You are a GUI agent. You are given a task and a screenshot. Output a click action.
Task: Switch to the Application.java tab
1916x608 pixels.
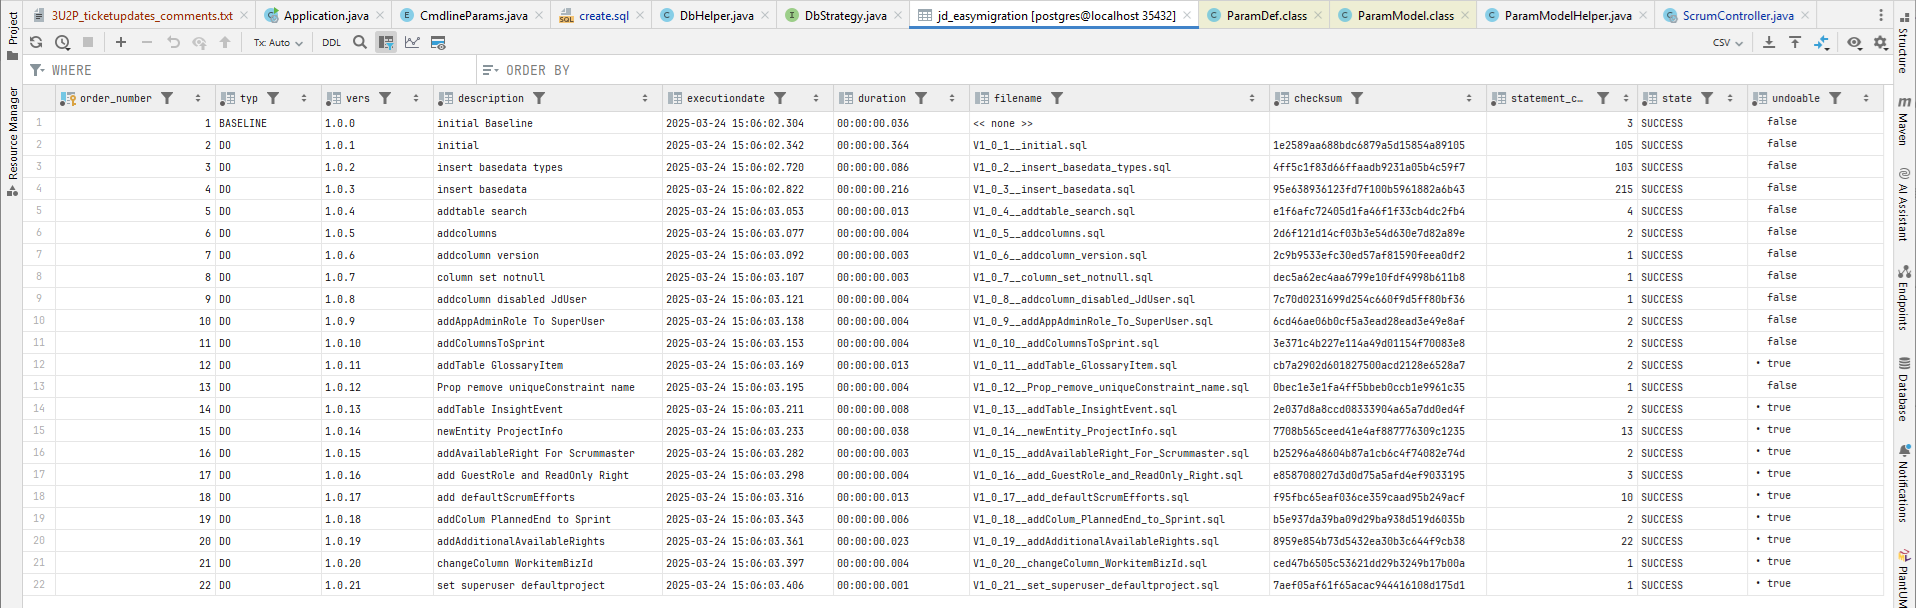[325, 15]
